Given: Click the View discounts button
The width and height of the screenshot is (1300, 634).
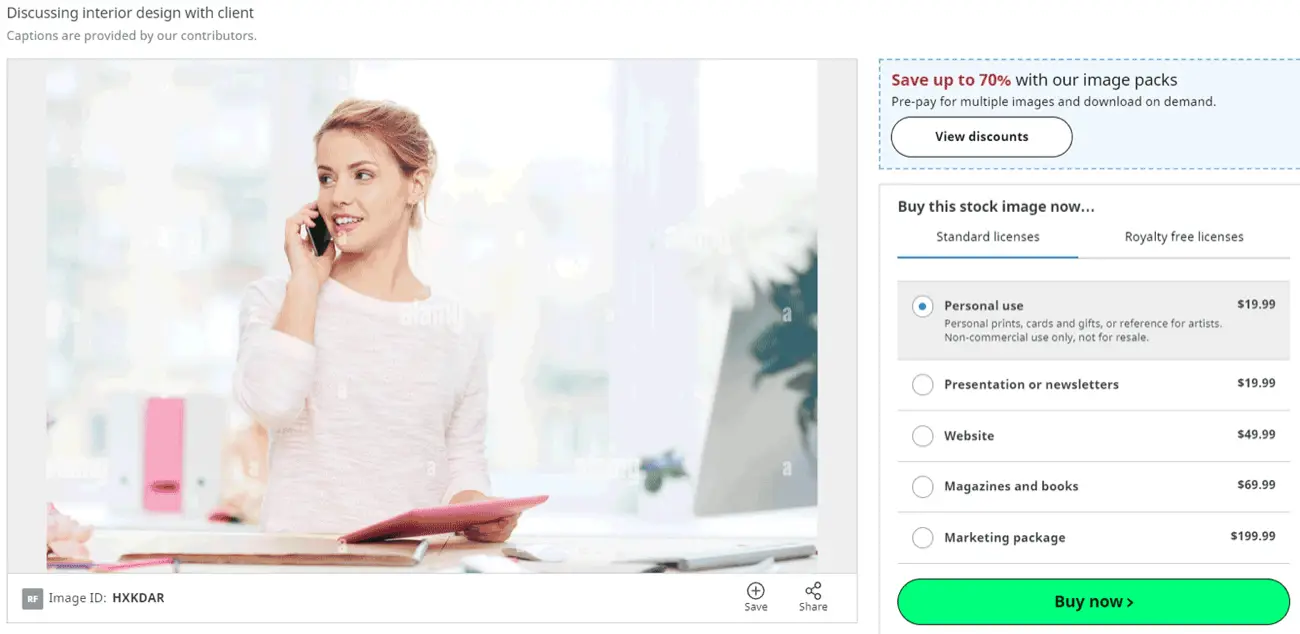Looking at the screenshot, I should [x=981, y=137].
